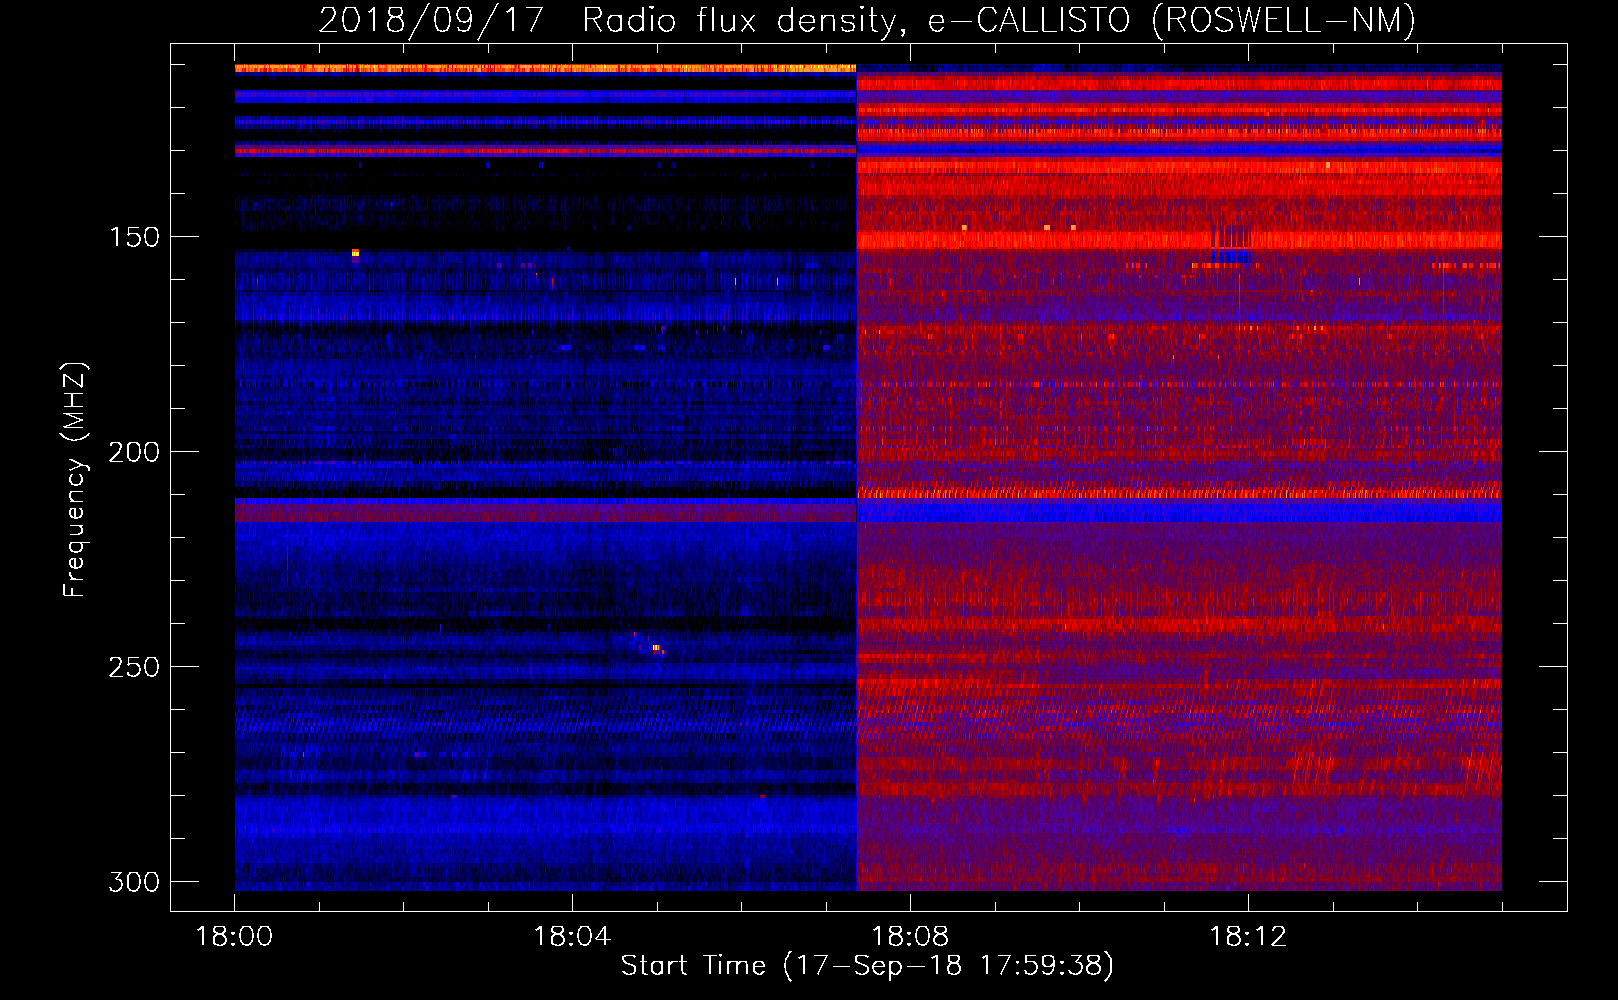Click the yellow spot near 18:01 below 150 MHz
Viewport: 1618px width, 1000px height.
(355, 254)
